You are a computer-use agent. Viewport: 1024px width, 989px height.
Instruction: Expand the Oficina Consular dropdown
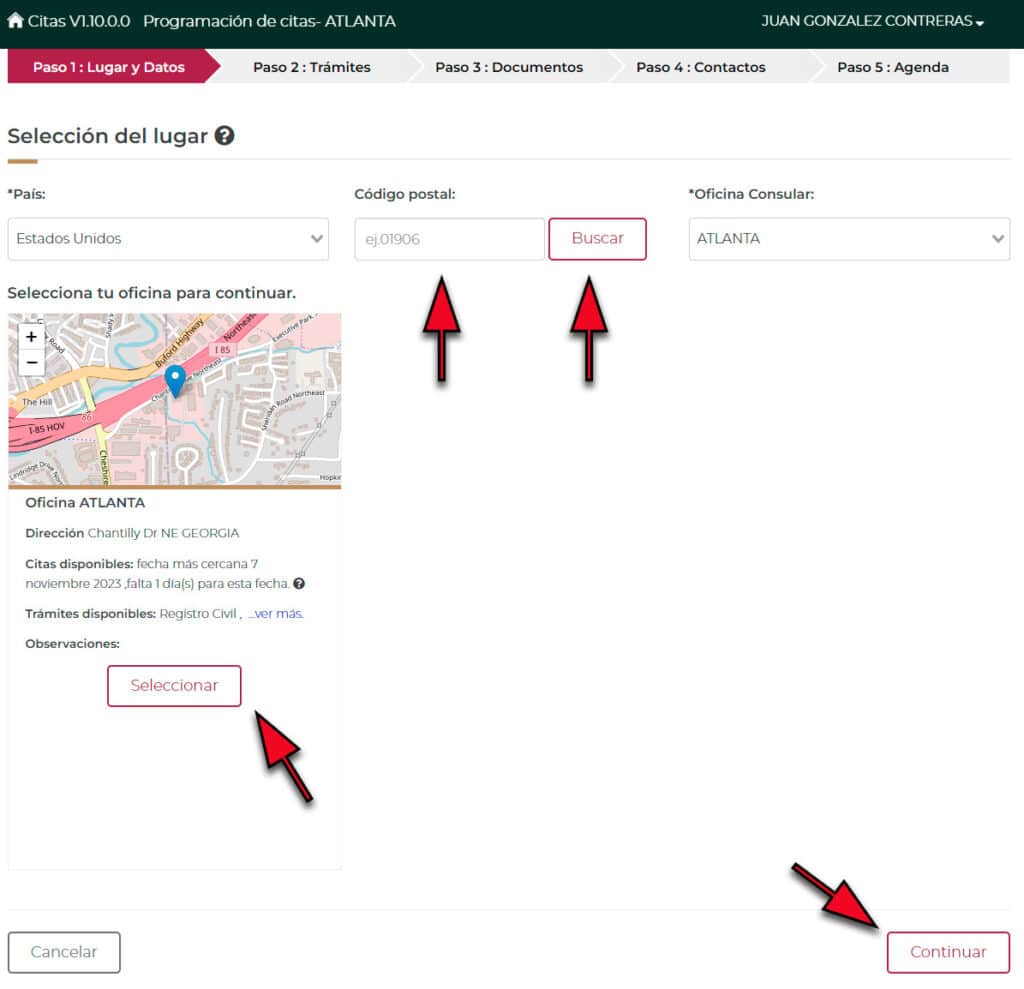(x=849, y=239)
